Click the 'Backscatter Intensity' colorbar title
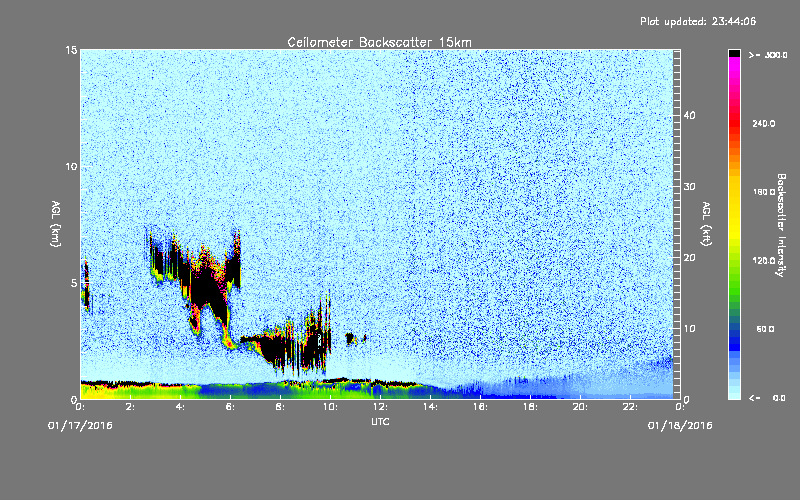The width and height of the screenshot is (800, 500). (781, 225)
